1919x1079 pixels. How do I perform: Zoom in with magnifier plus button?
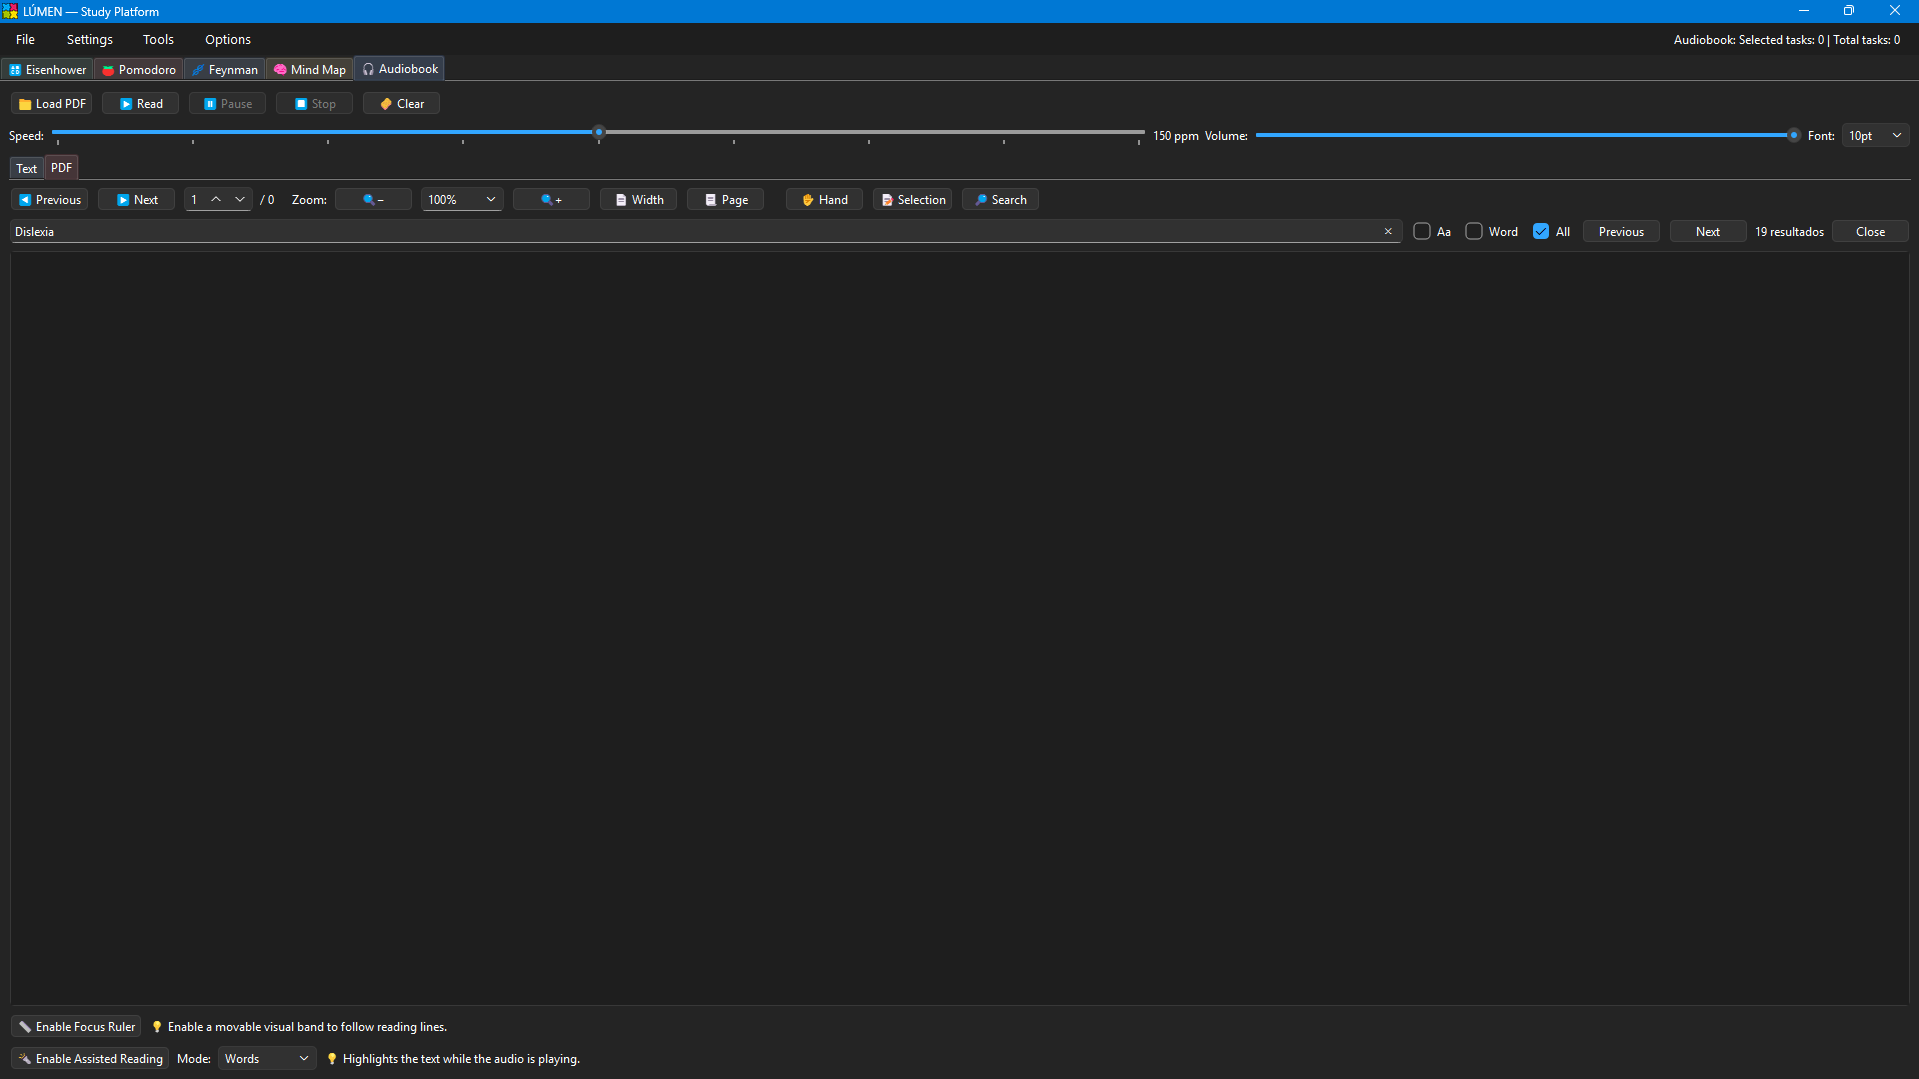pos(551,200)
